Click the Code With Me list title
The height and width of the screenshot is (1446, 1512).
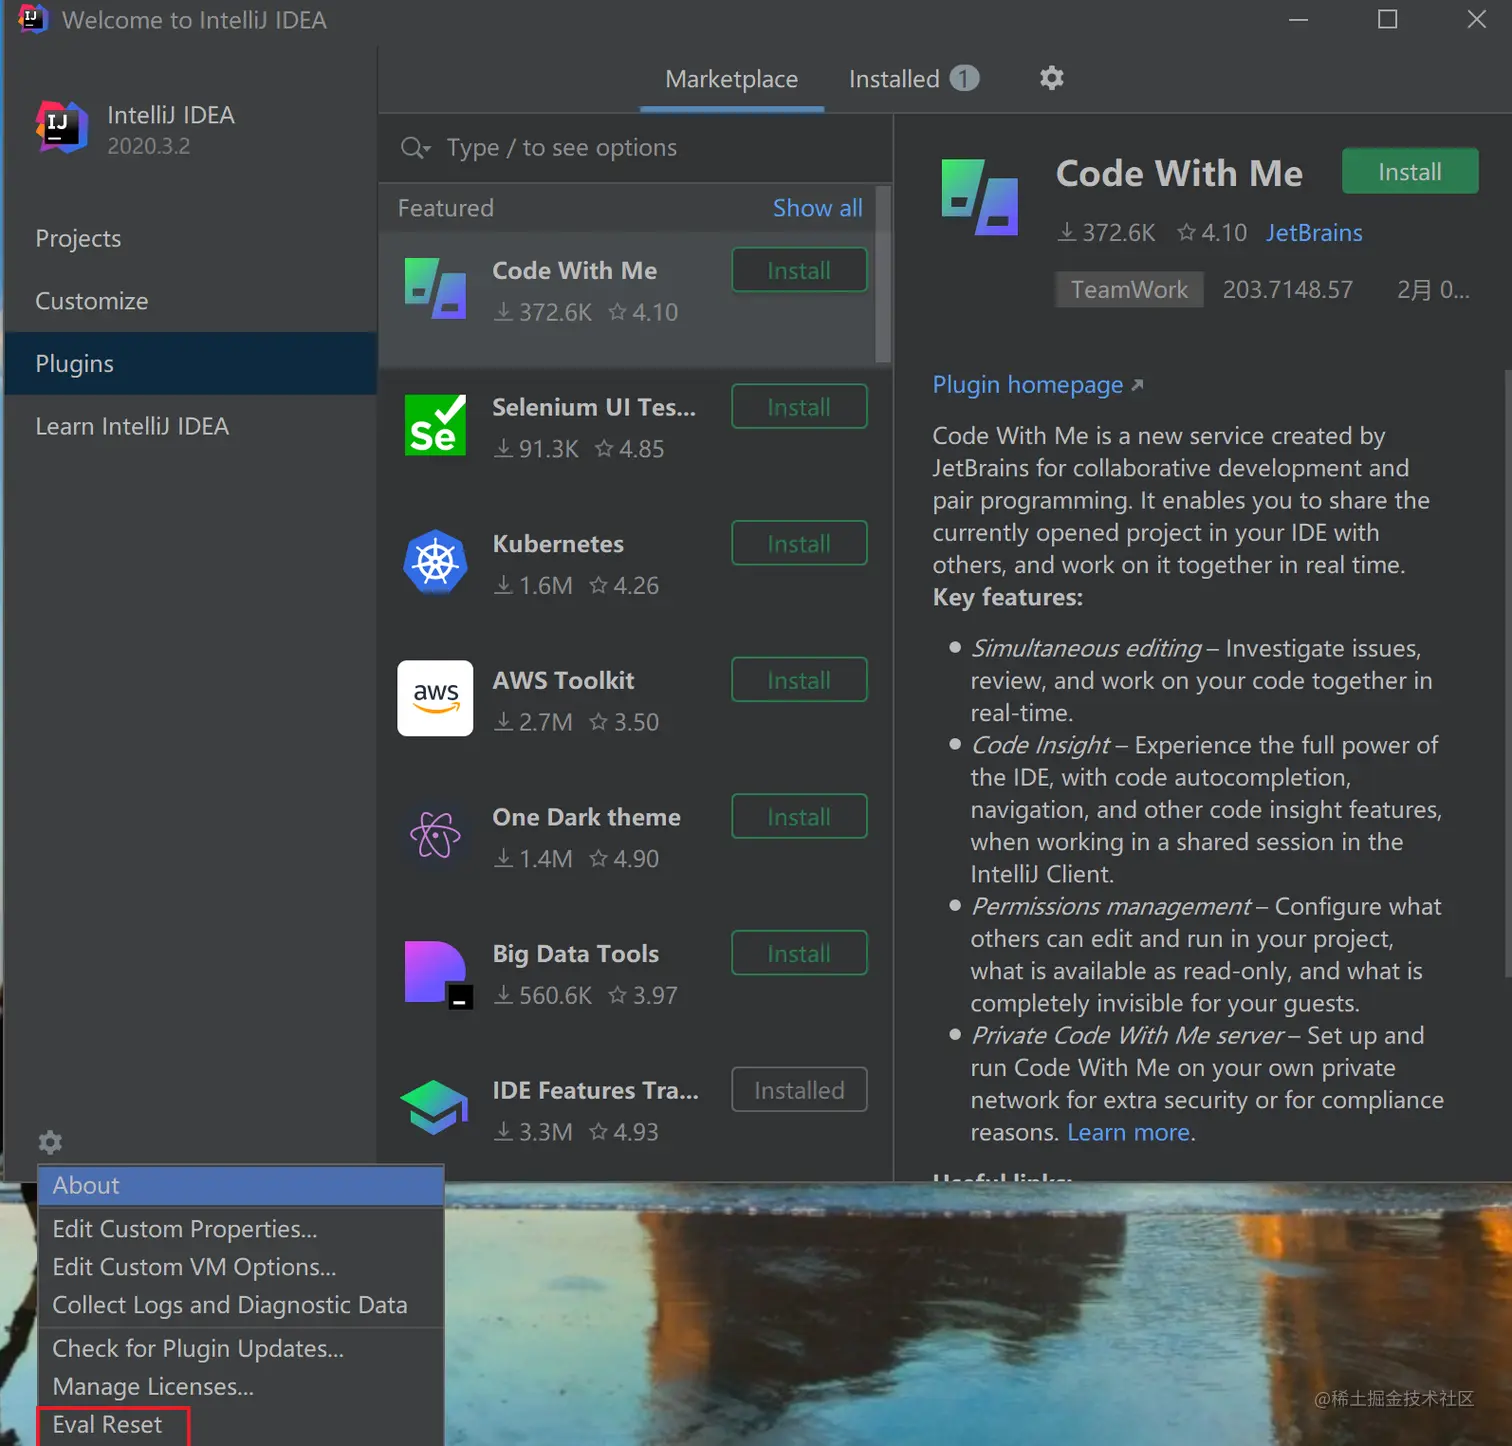(x=574, y=271)
